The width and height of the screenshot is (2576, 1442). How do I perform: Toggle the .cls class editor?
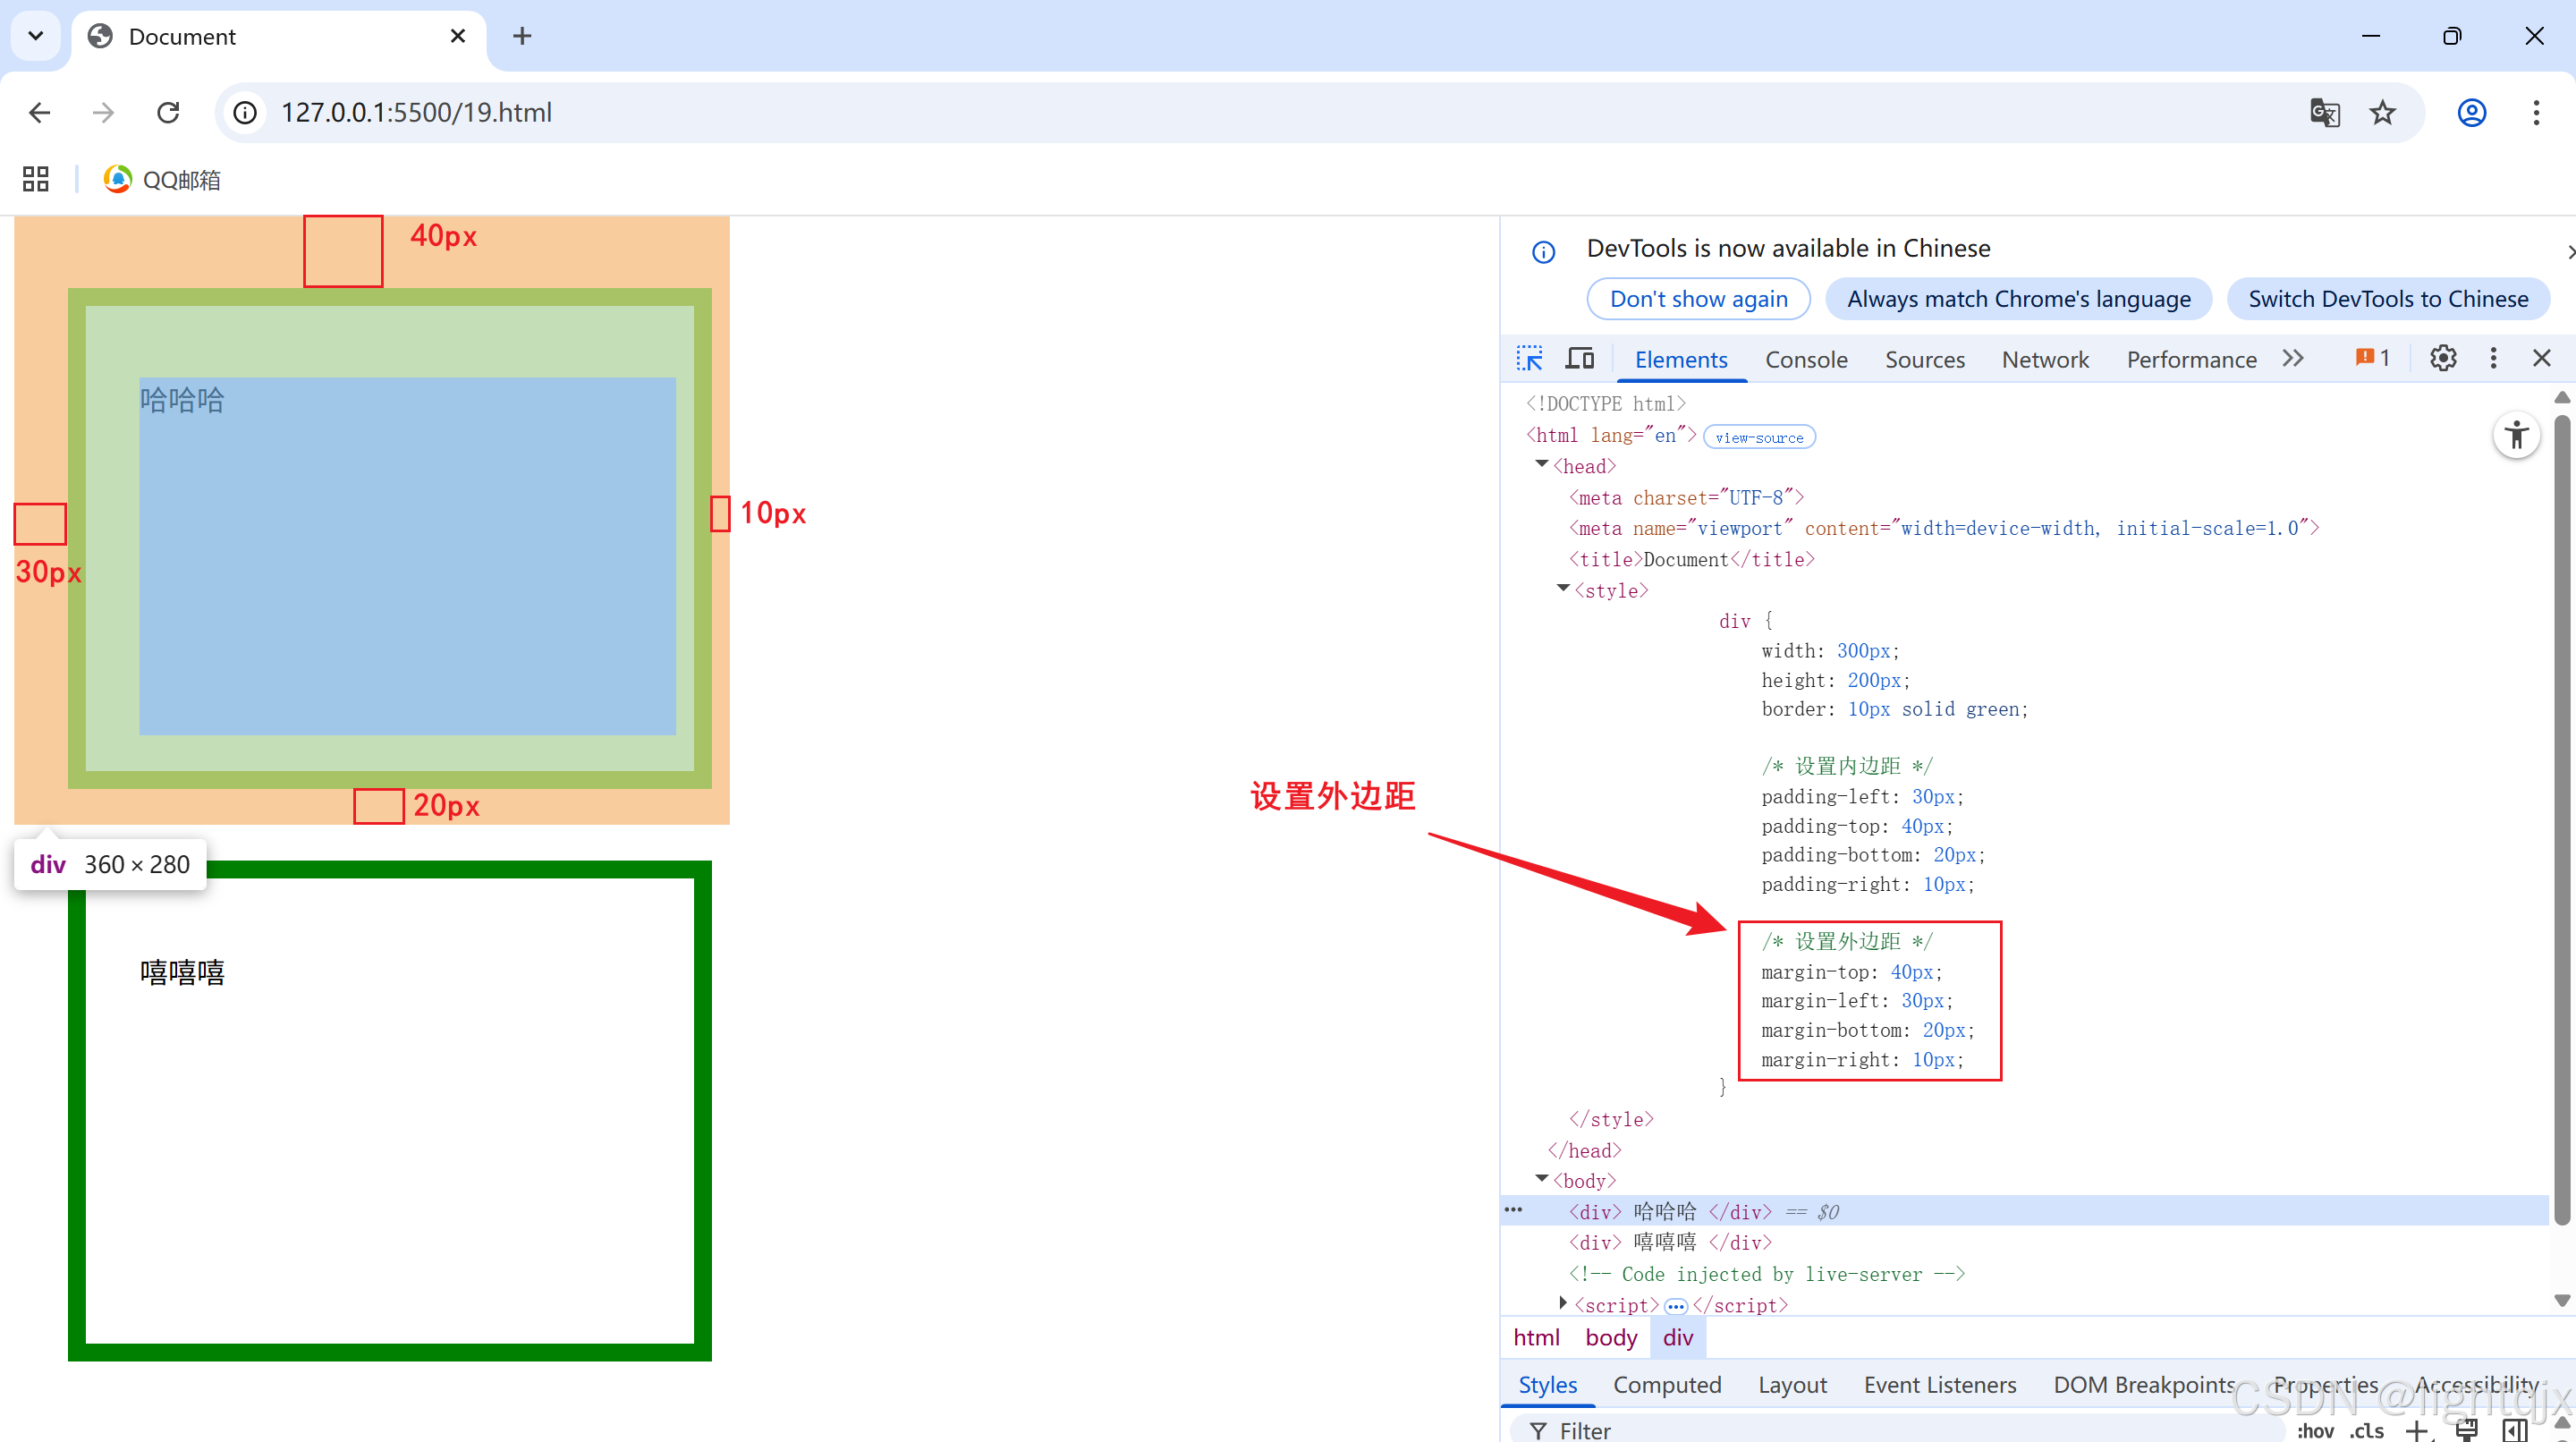pyautogui.click(x=2367, y=1431)
